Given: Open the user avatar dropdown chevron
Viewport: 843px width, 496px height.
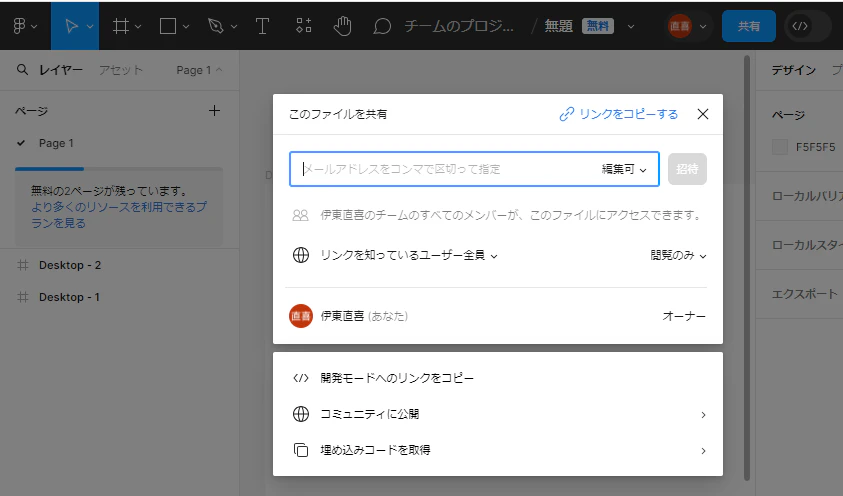Looking at the screenshot, I should 703,26.
